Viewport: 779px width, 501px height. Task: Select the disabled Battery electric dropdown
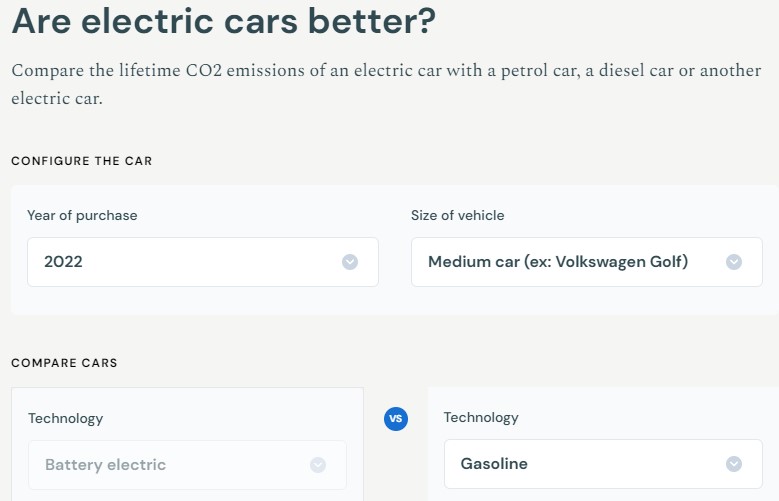coord(187,465)
